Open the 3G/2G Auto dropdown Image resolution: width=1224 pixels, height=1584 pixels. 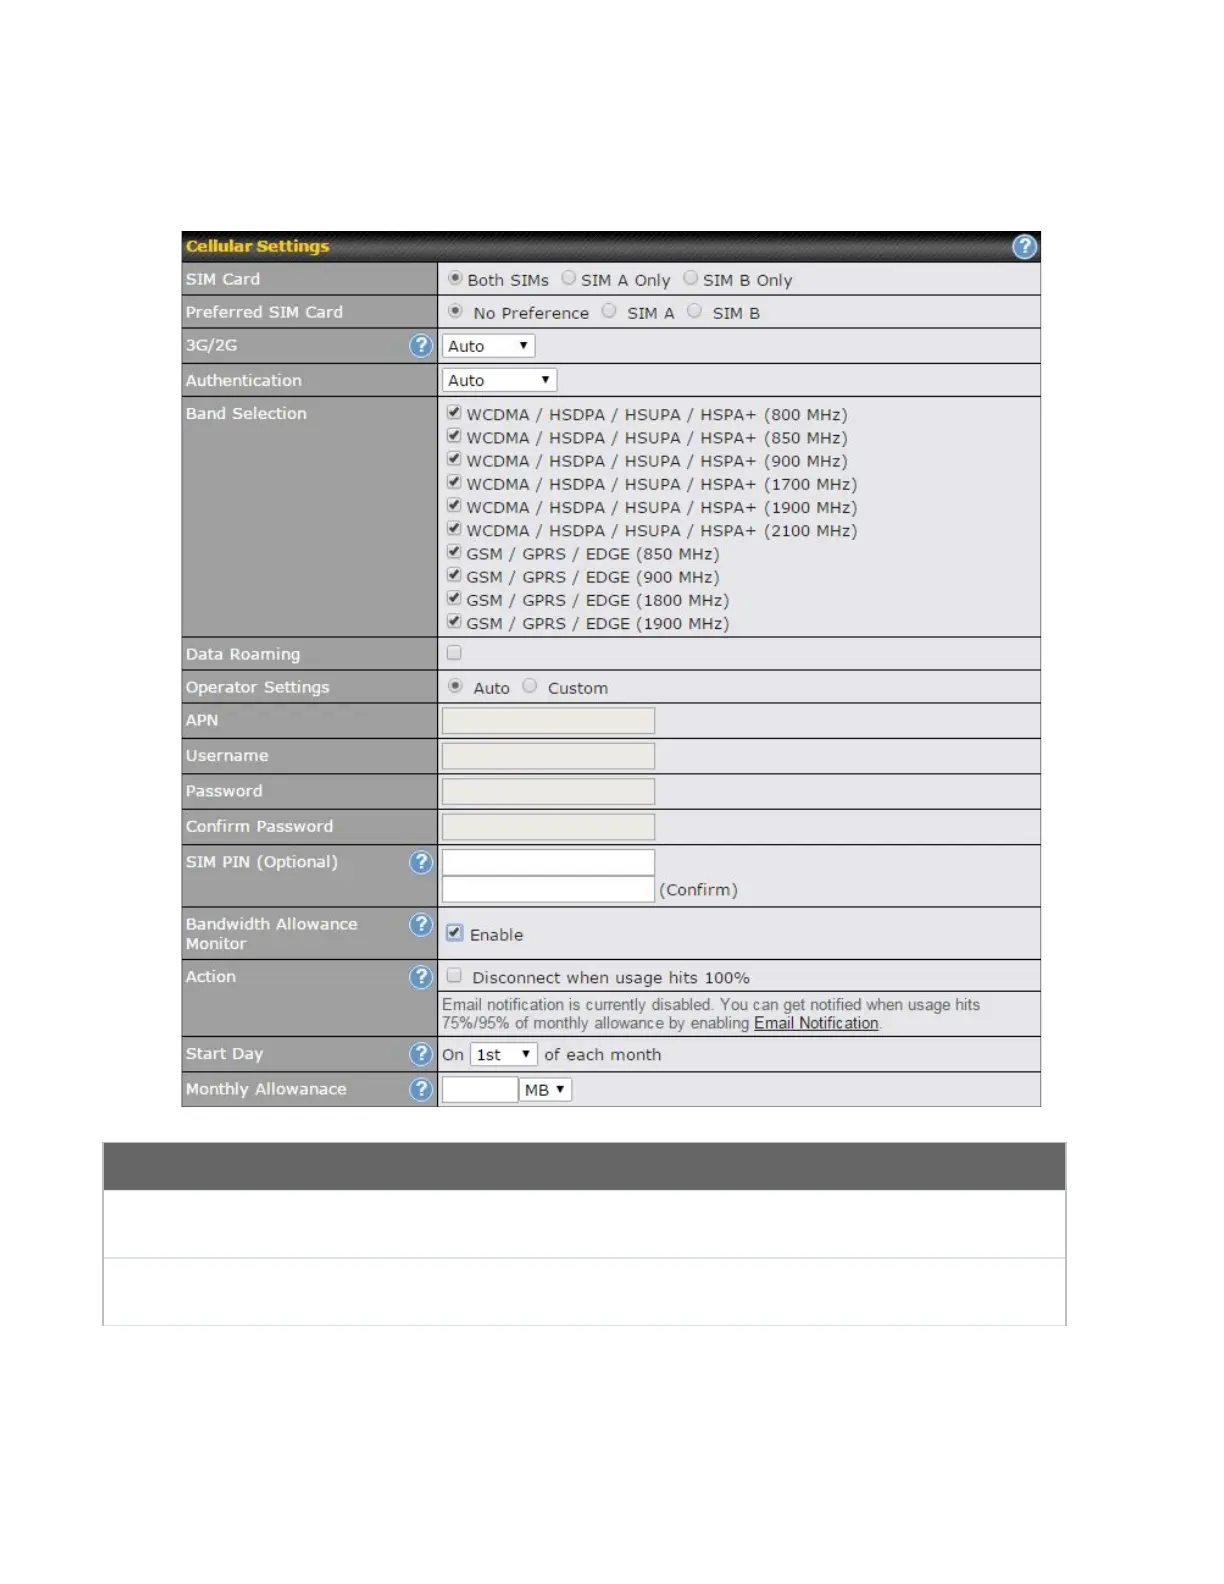(488, 346)
